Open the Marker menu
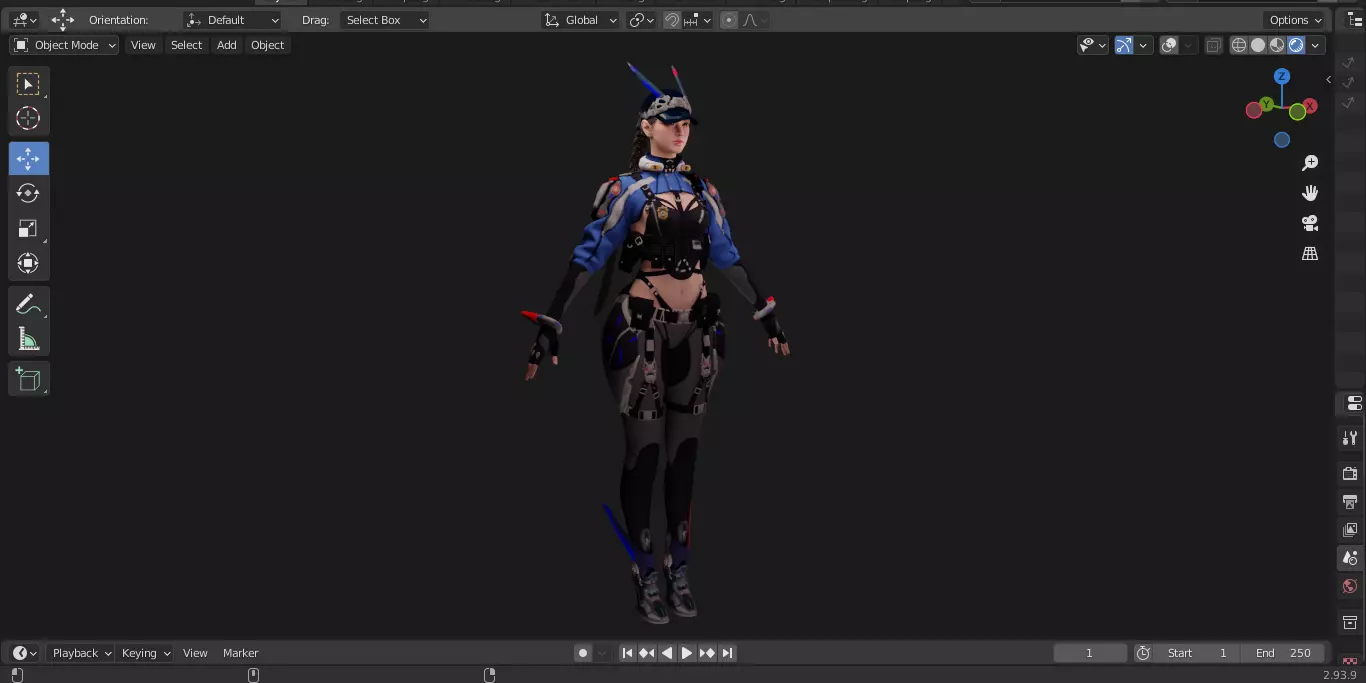 point(240,653)
